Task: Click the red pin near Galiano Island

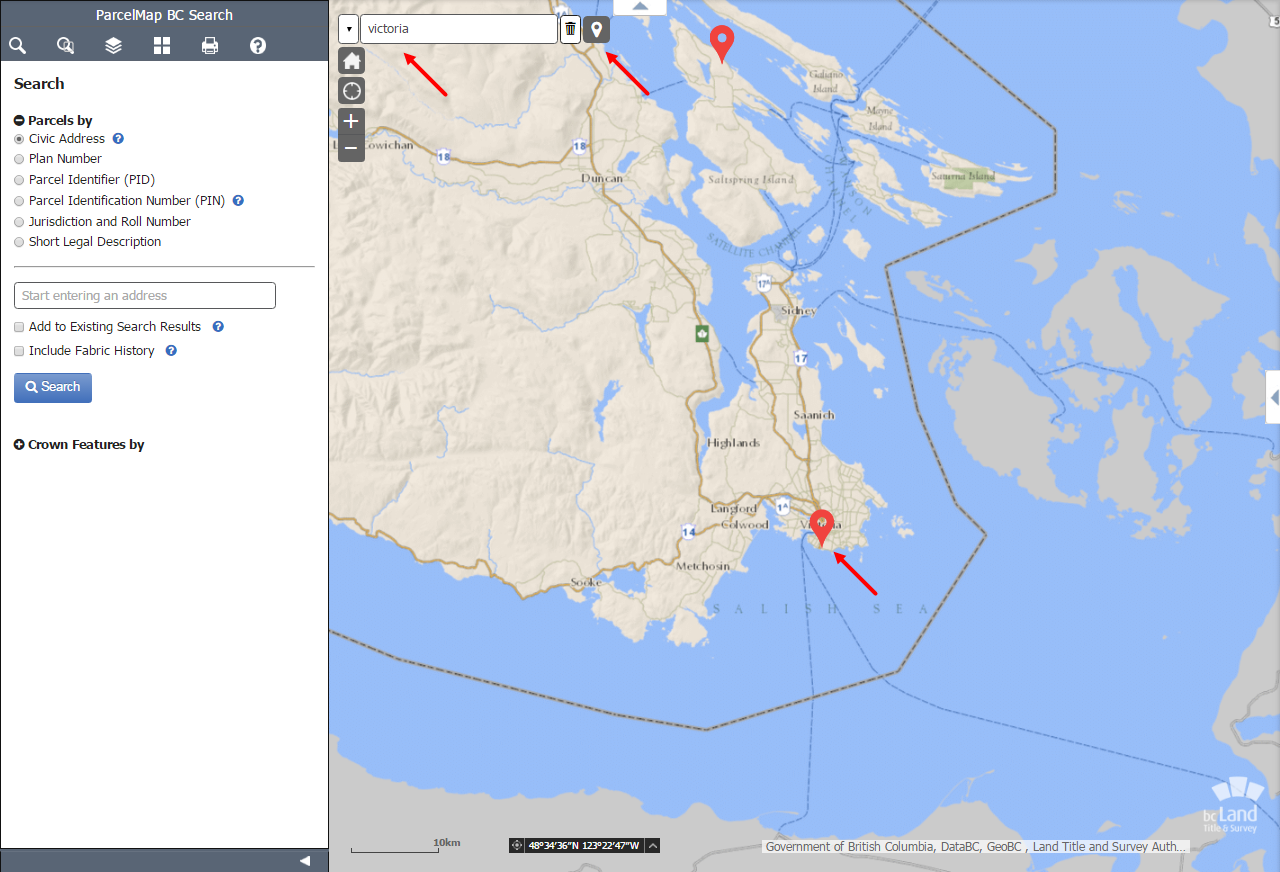Action: click(x=721, y=44)
